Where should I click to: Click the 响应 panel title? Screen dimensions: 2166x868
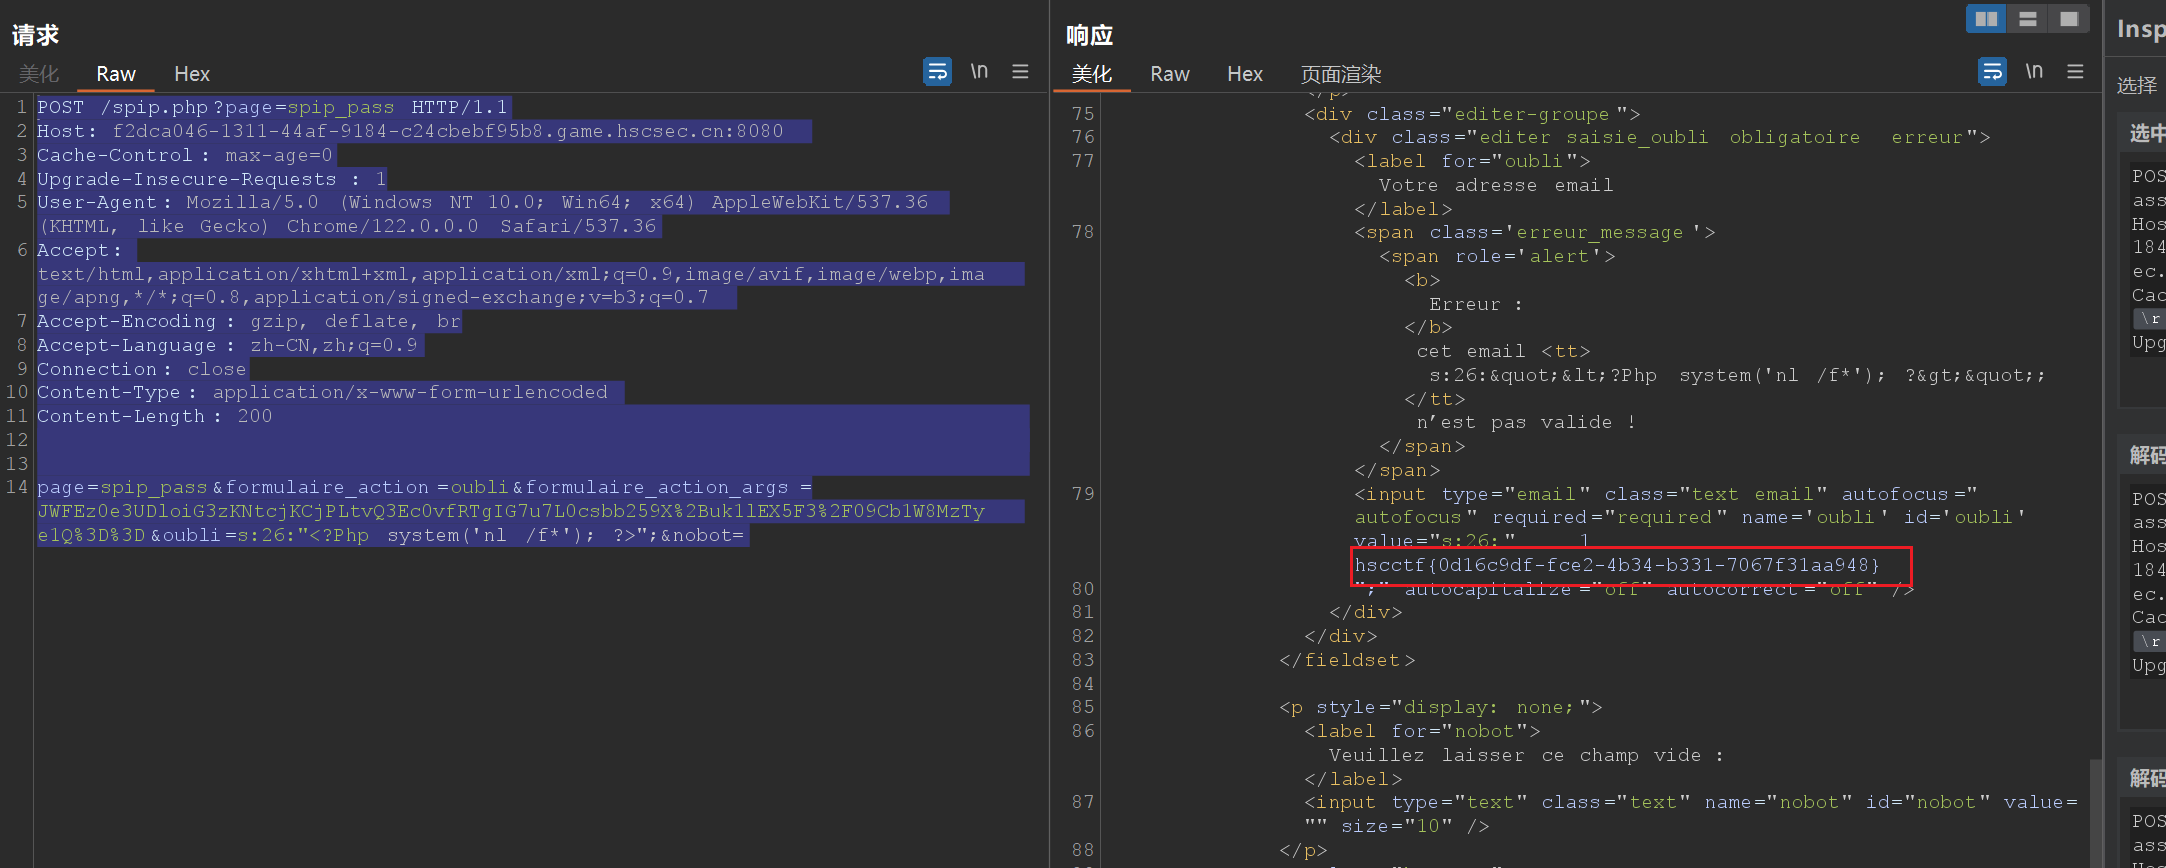[x=1090, y=35]
